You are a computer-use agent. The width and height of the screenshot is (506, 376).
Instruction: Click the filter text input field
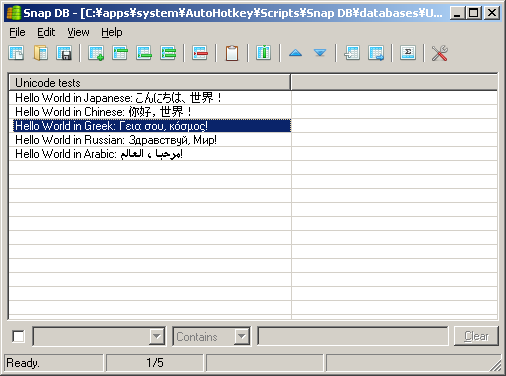click(x=353, y=336)
